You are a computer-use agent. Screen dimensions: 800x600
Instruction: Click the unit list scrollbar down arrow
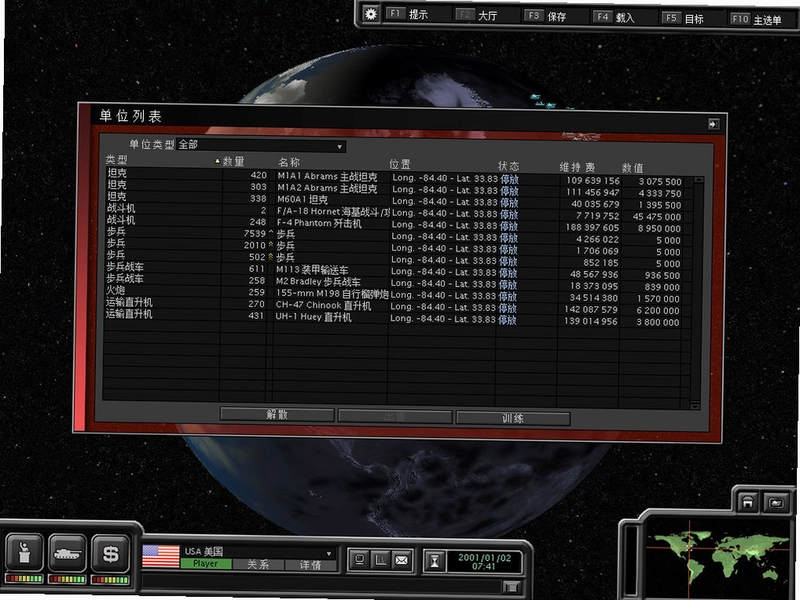tap(695, 406)
